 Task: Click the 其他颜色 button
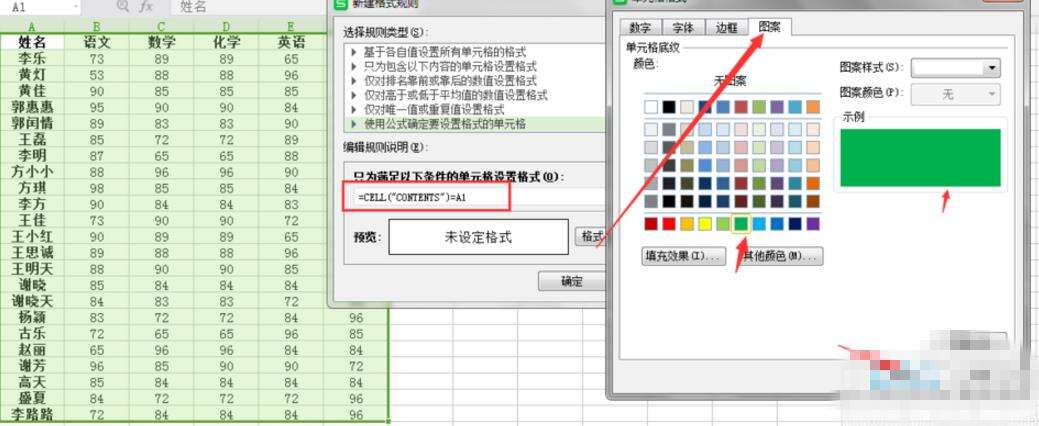782,256
